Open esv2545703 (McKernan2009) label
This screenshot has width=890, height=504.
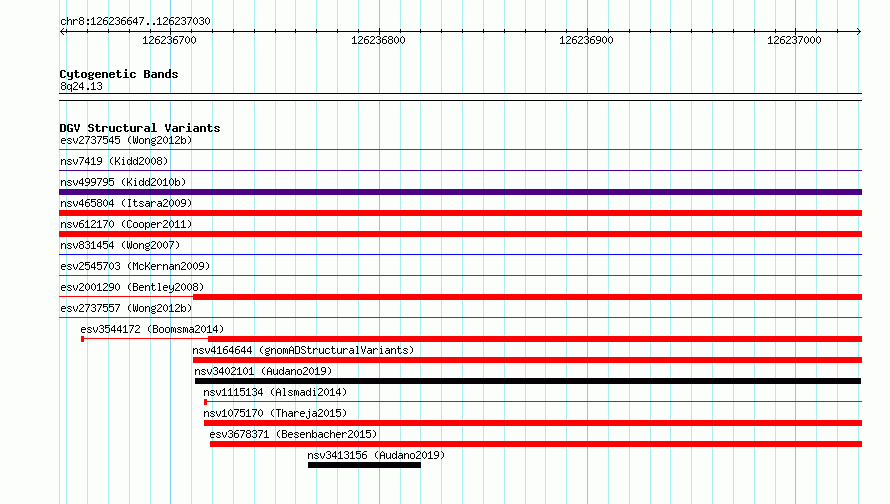coord(135,266)
